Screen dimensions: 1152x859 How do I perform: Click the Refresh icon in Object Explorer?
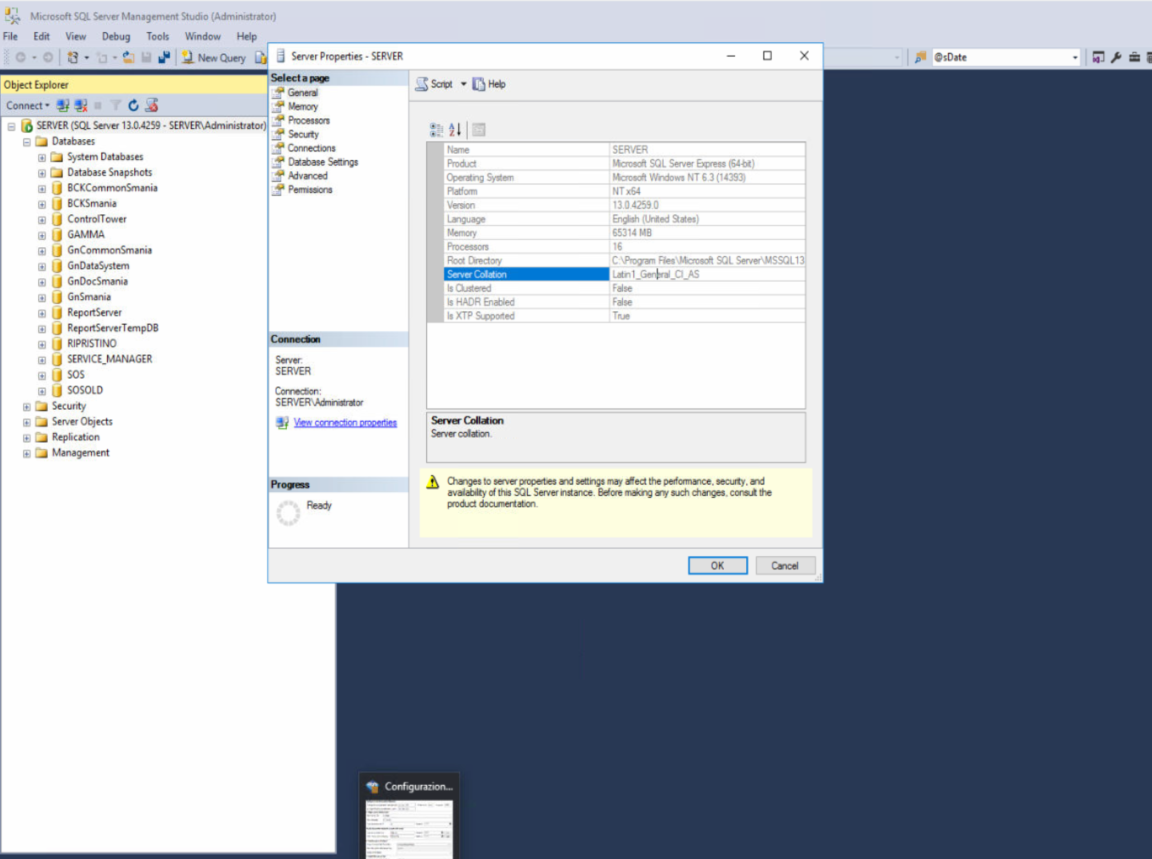(133, 105)
